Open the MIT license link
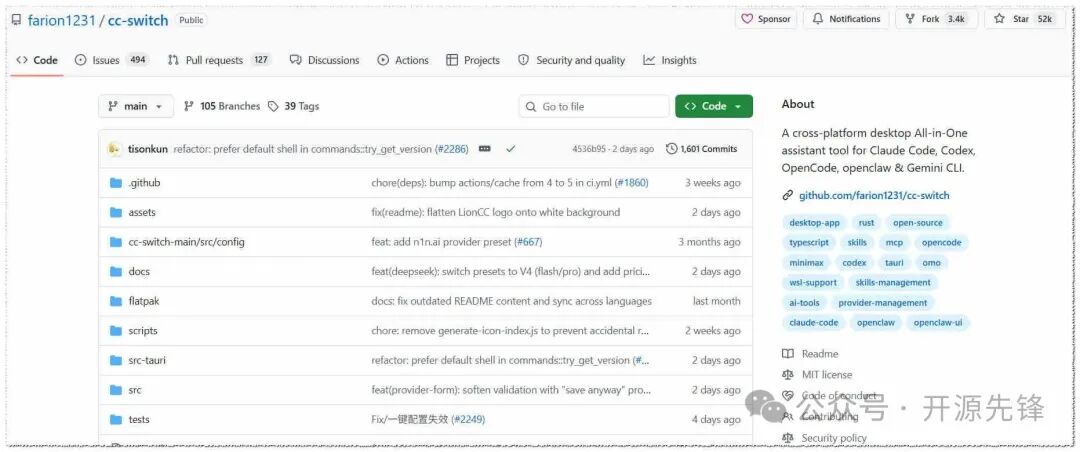This screenshot has width=1080, height=452. [x=818, y=375]
